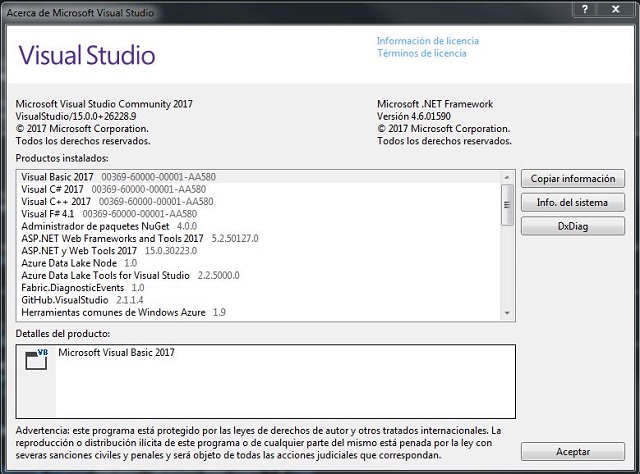Screen dimensions: 640x474
Task: Select ASP.NET y Web Tools 2017
Action: point(260,251)
